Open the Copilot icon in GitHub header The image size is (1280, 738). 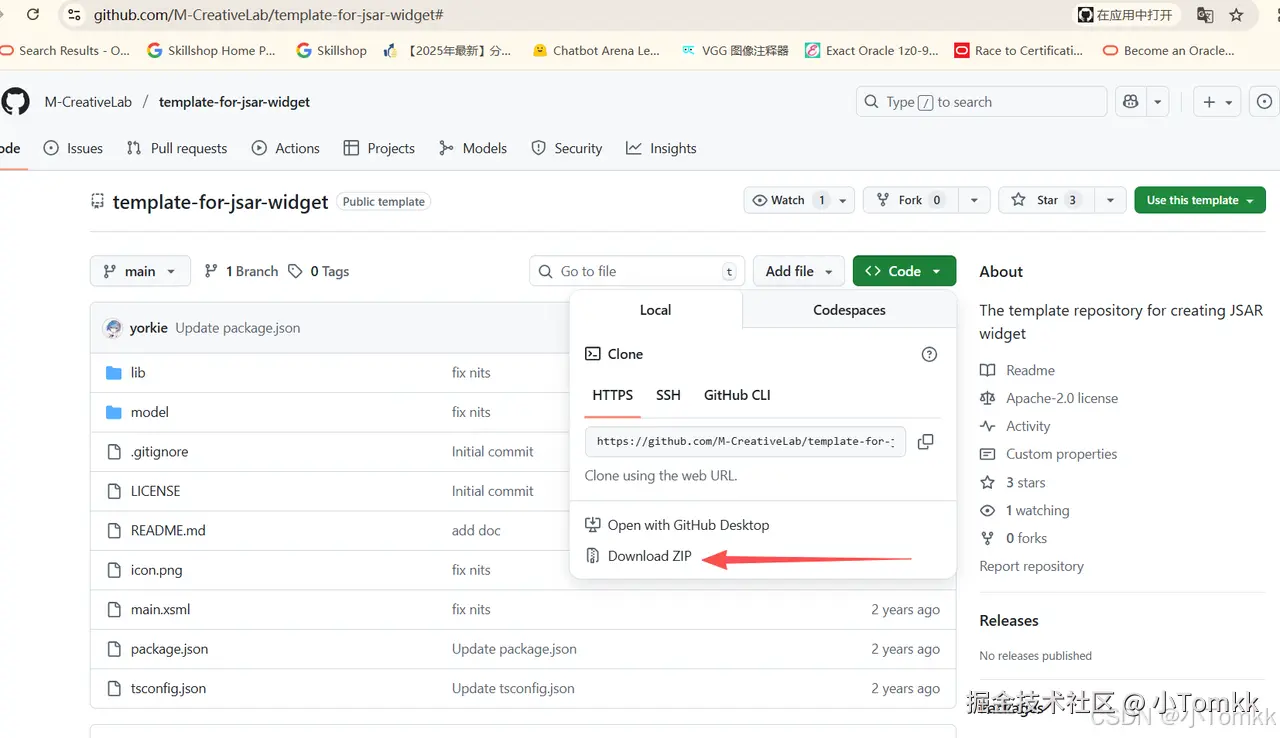point(1131,102)
